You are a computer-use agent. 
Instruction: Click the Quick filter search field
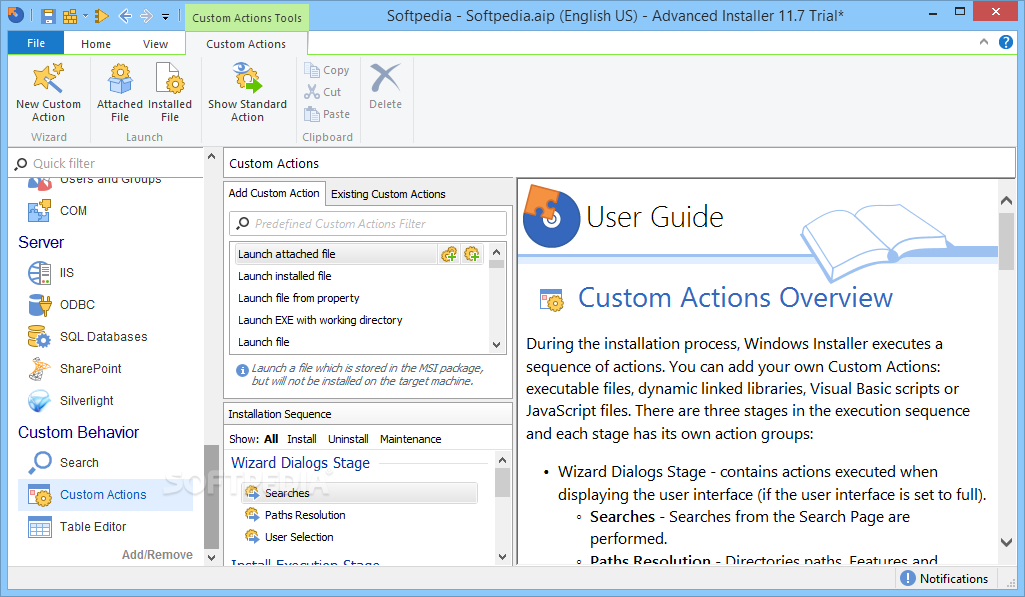[108, 163]
